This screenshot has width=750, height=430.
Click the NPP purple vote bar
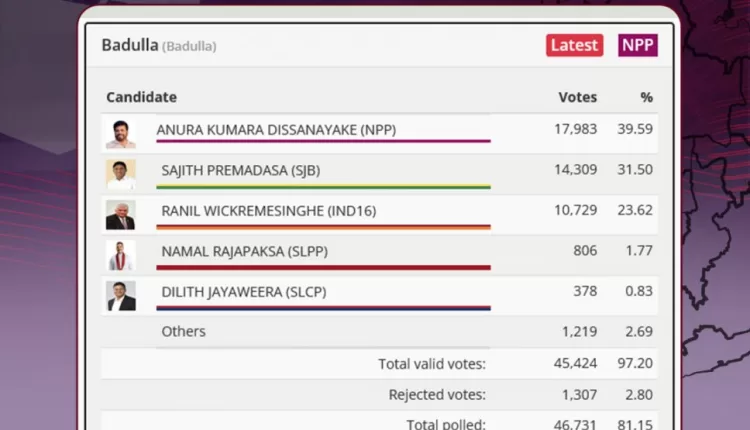point(323,142)
